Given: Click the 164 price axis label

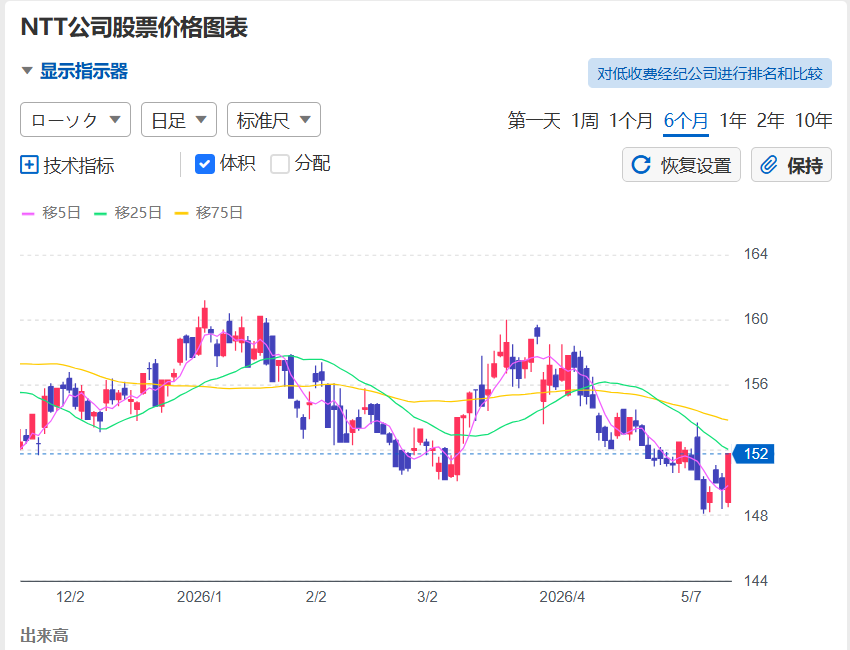Looking at the screenshot, I should [756, 254].
